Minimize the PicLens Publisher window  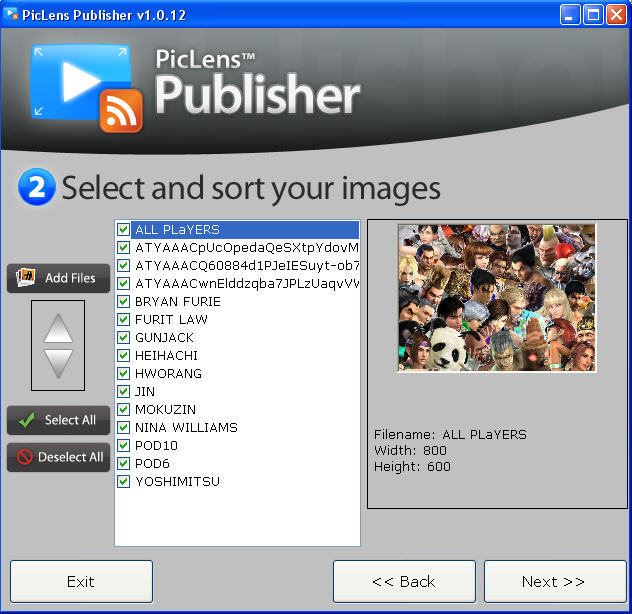pyautogui.click(x=570, y=15)
